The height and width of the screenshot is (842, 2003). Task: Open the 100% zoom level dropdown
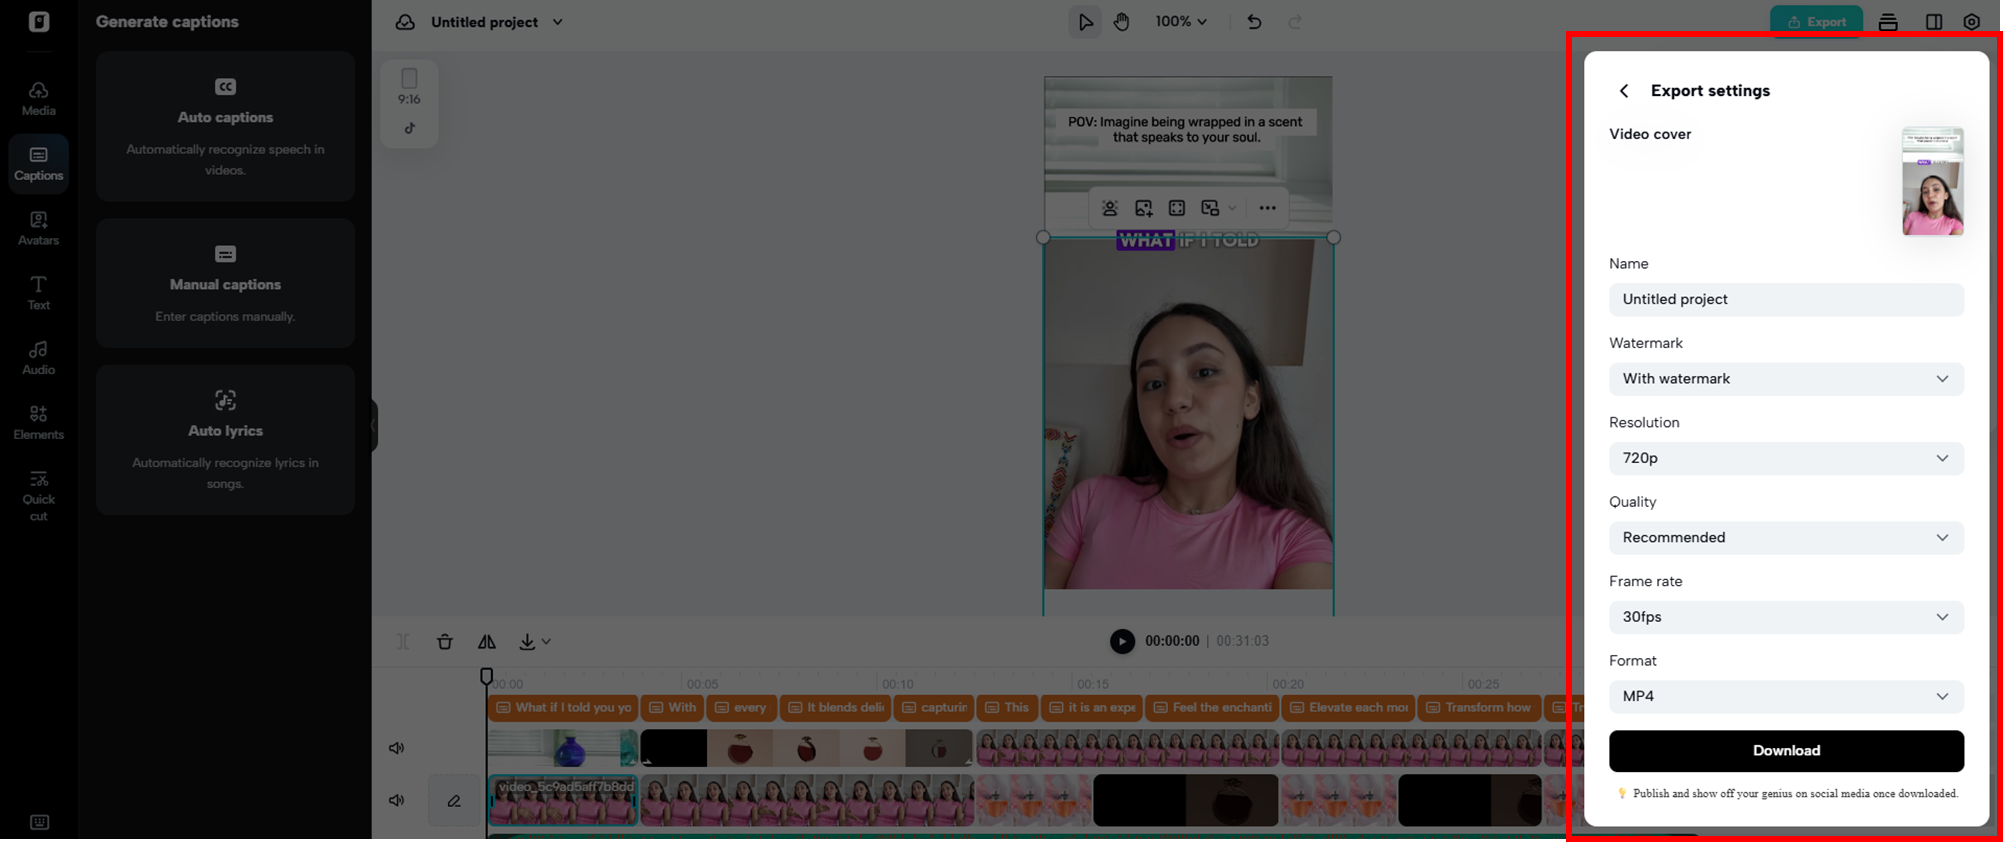coord(1181,21)
